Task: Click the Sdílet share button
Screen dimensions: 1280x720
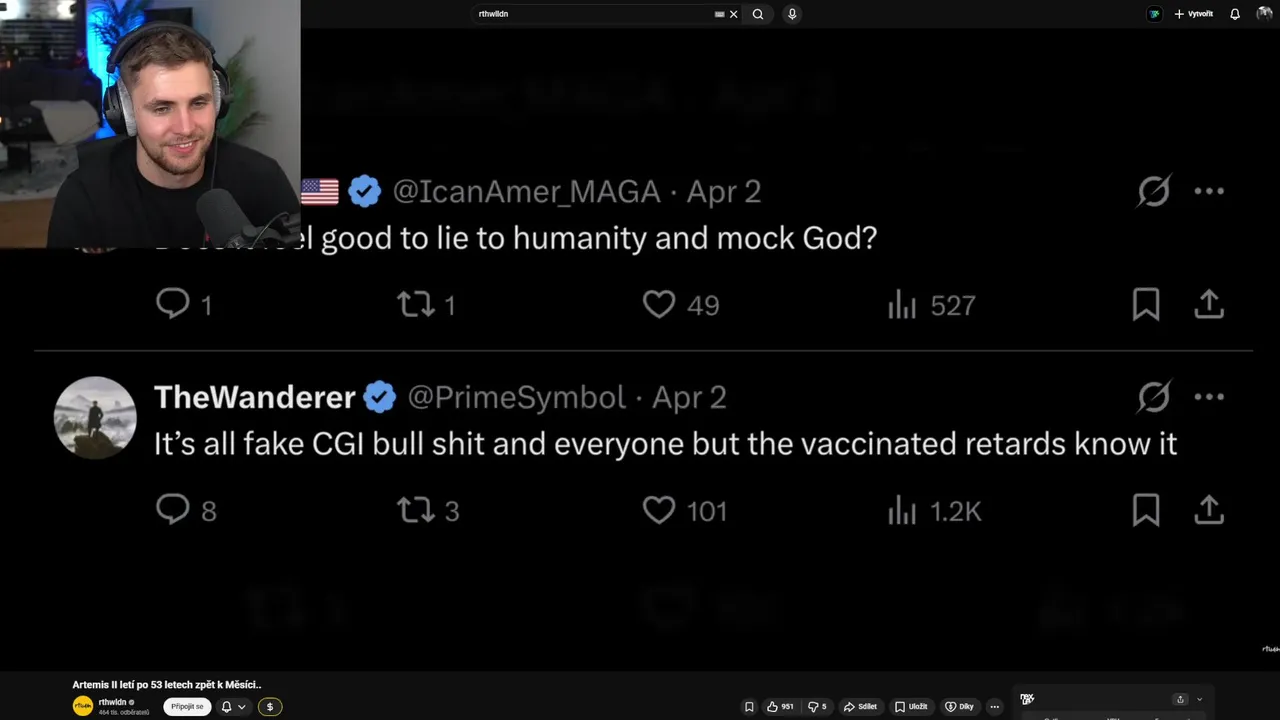Action: pyautogui.click(x=860, y=707)
